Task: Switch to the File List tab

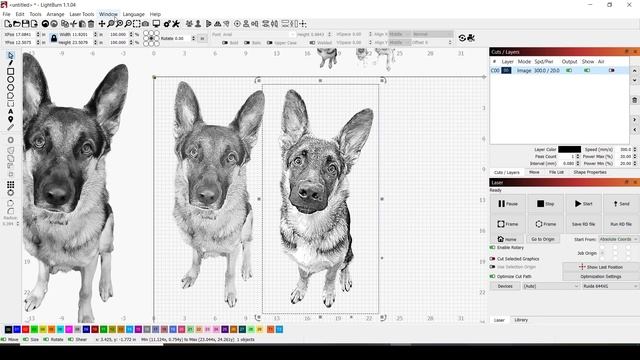Action: (556, 172)
